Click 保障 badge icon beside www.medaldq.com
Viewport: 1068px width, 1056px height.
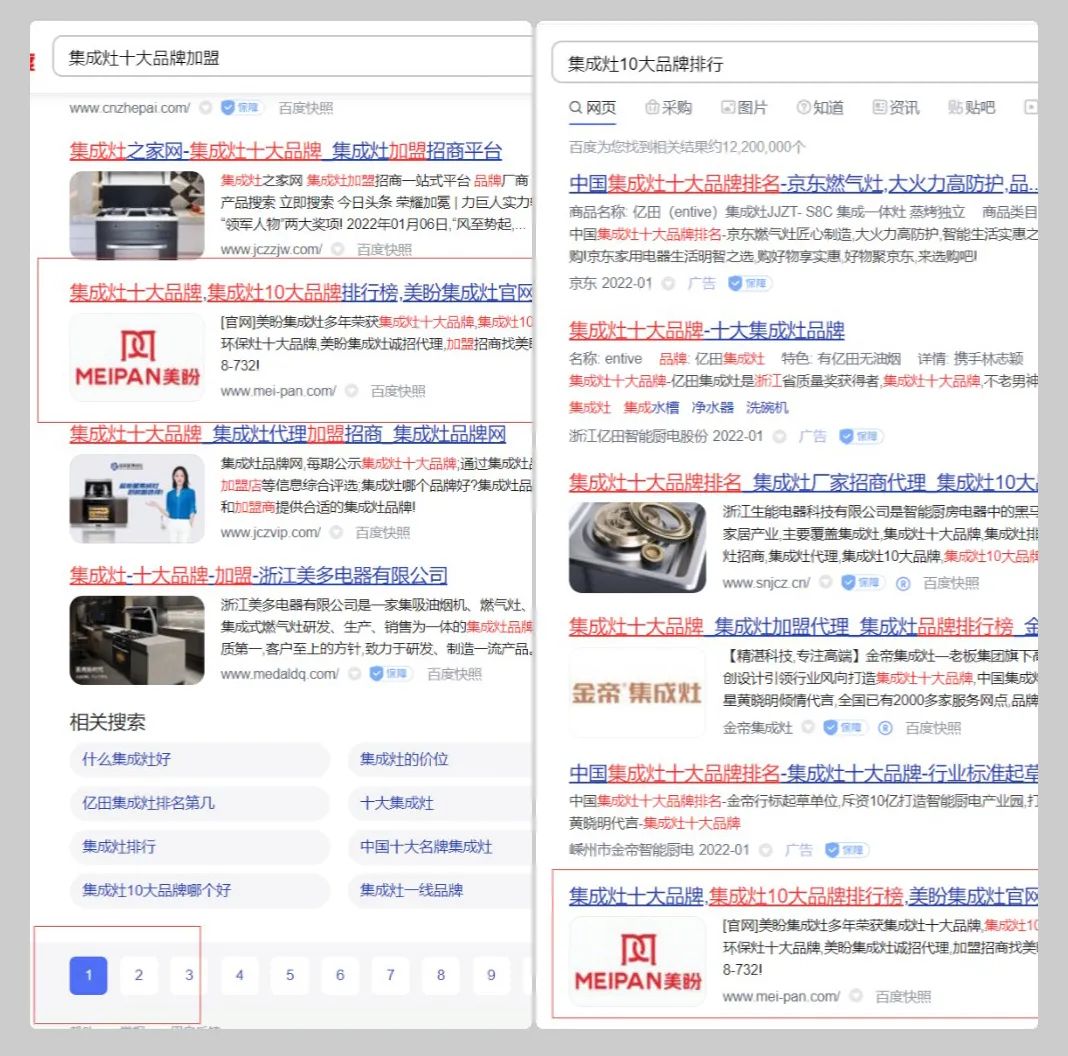coord(390,674)
